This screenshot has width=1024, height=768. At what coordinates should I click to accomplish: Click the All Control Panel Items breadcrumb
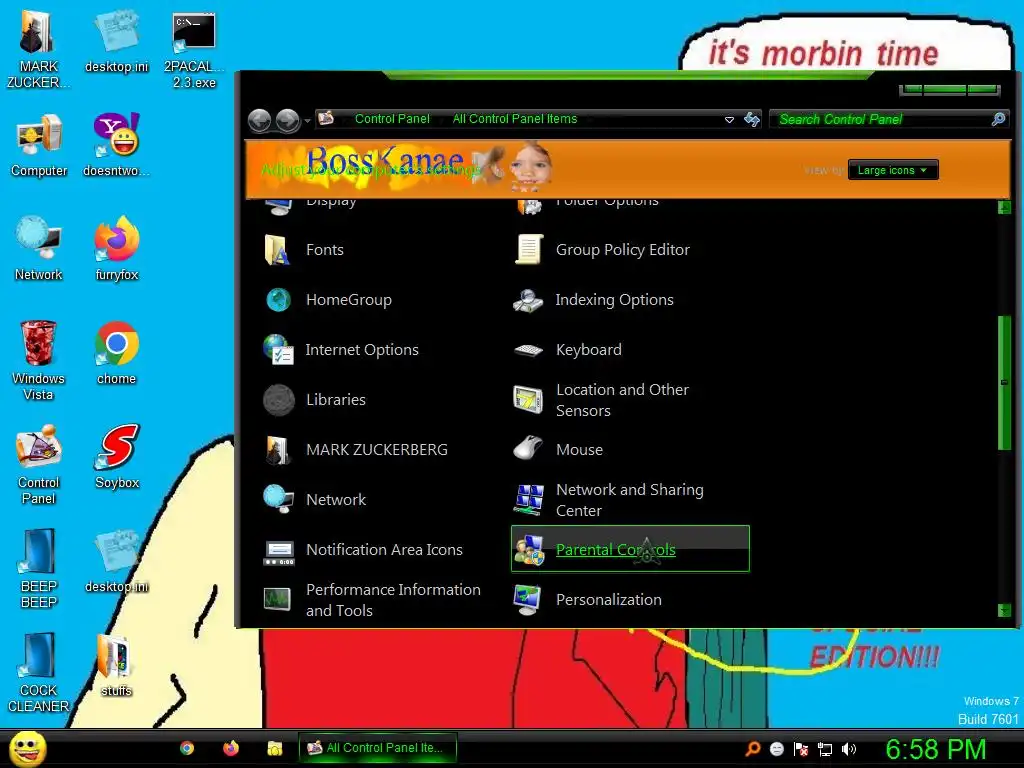(515, 119)
